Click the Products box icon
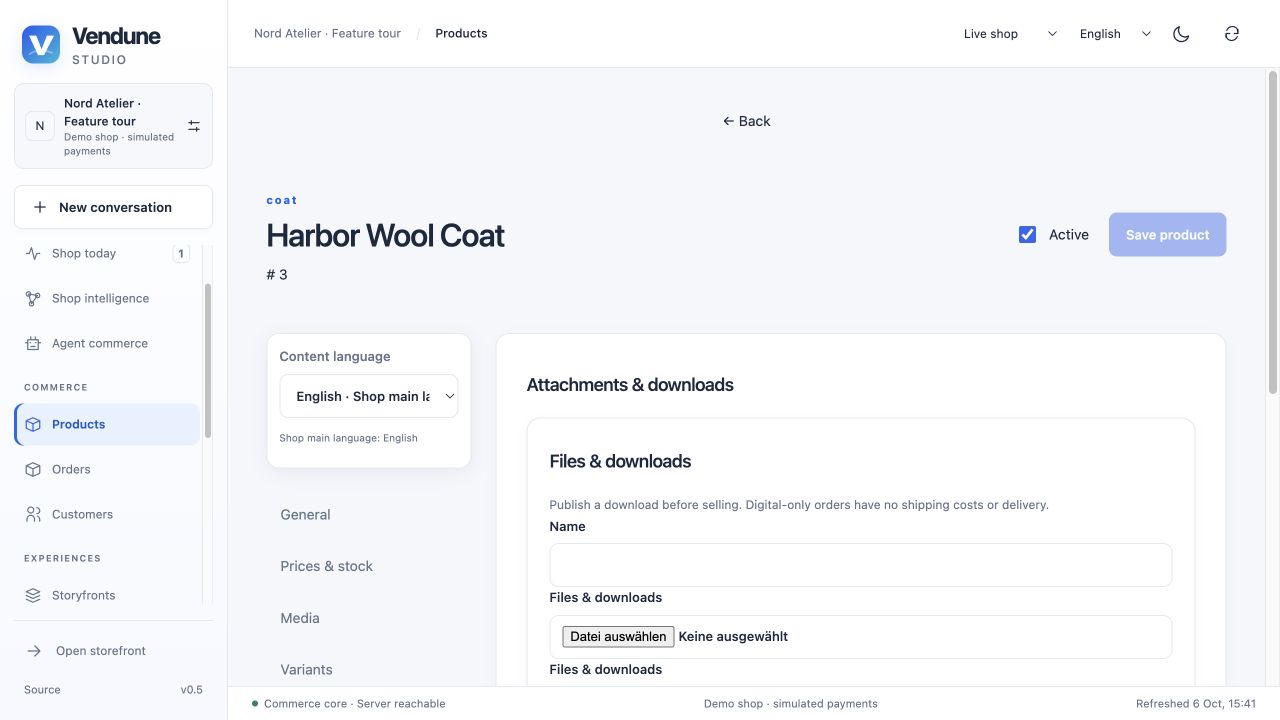The height and width of the screenshot is (720, 1280). pyautogui.click(x=33, y=424)
